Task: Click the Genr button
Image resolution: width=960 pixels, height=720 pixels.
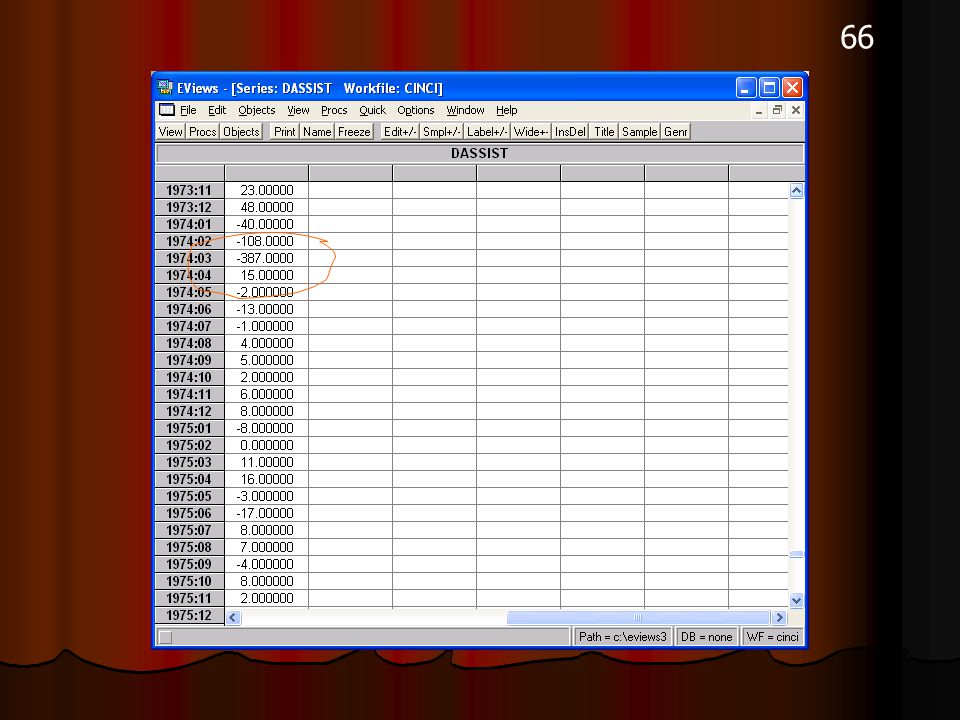Action: (x=675, y=132)
